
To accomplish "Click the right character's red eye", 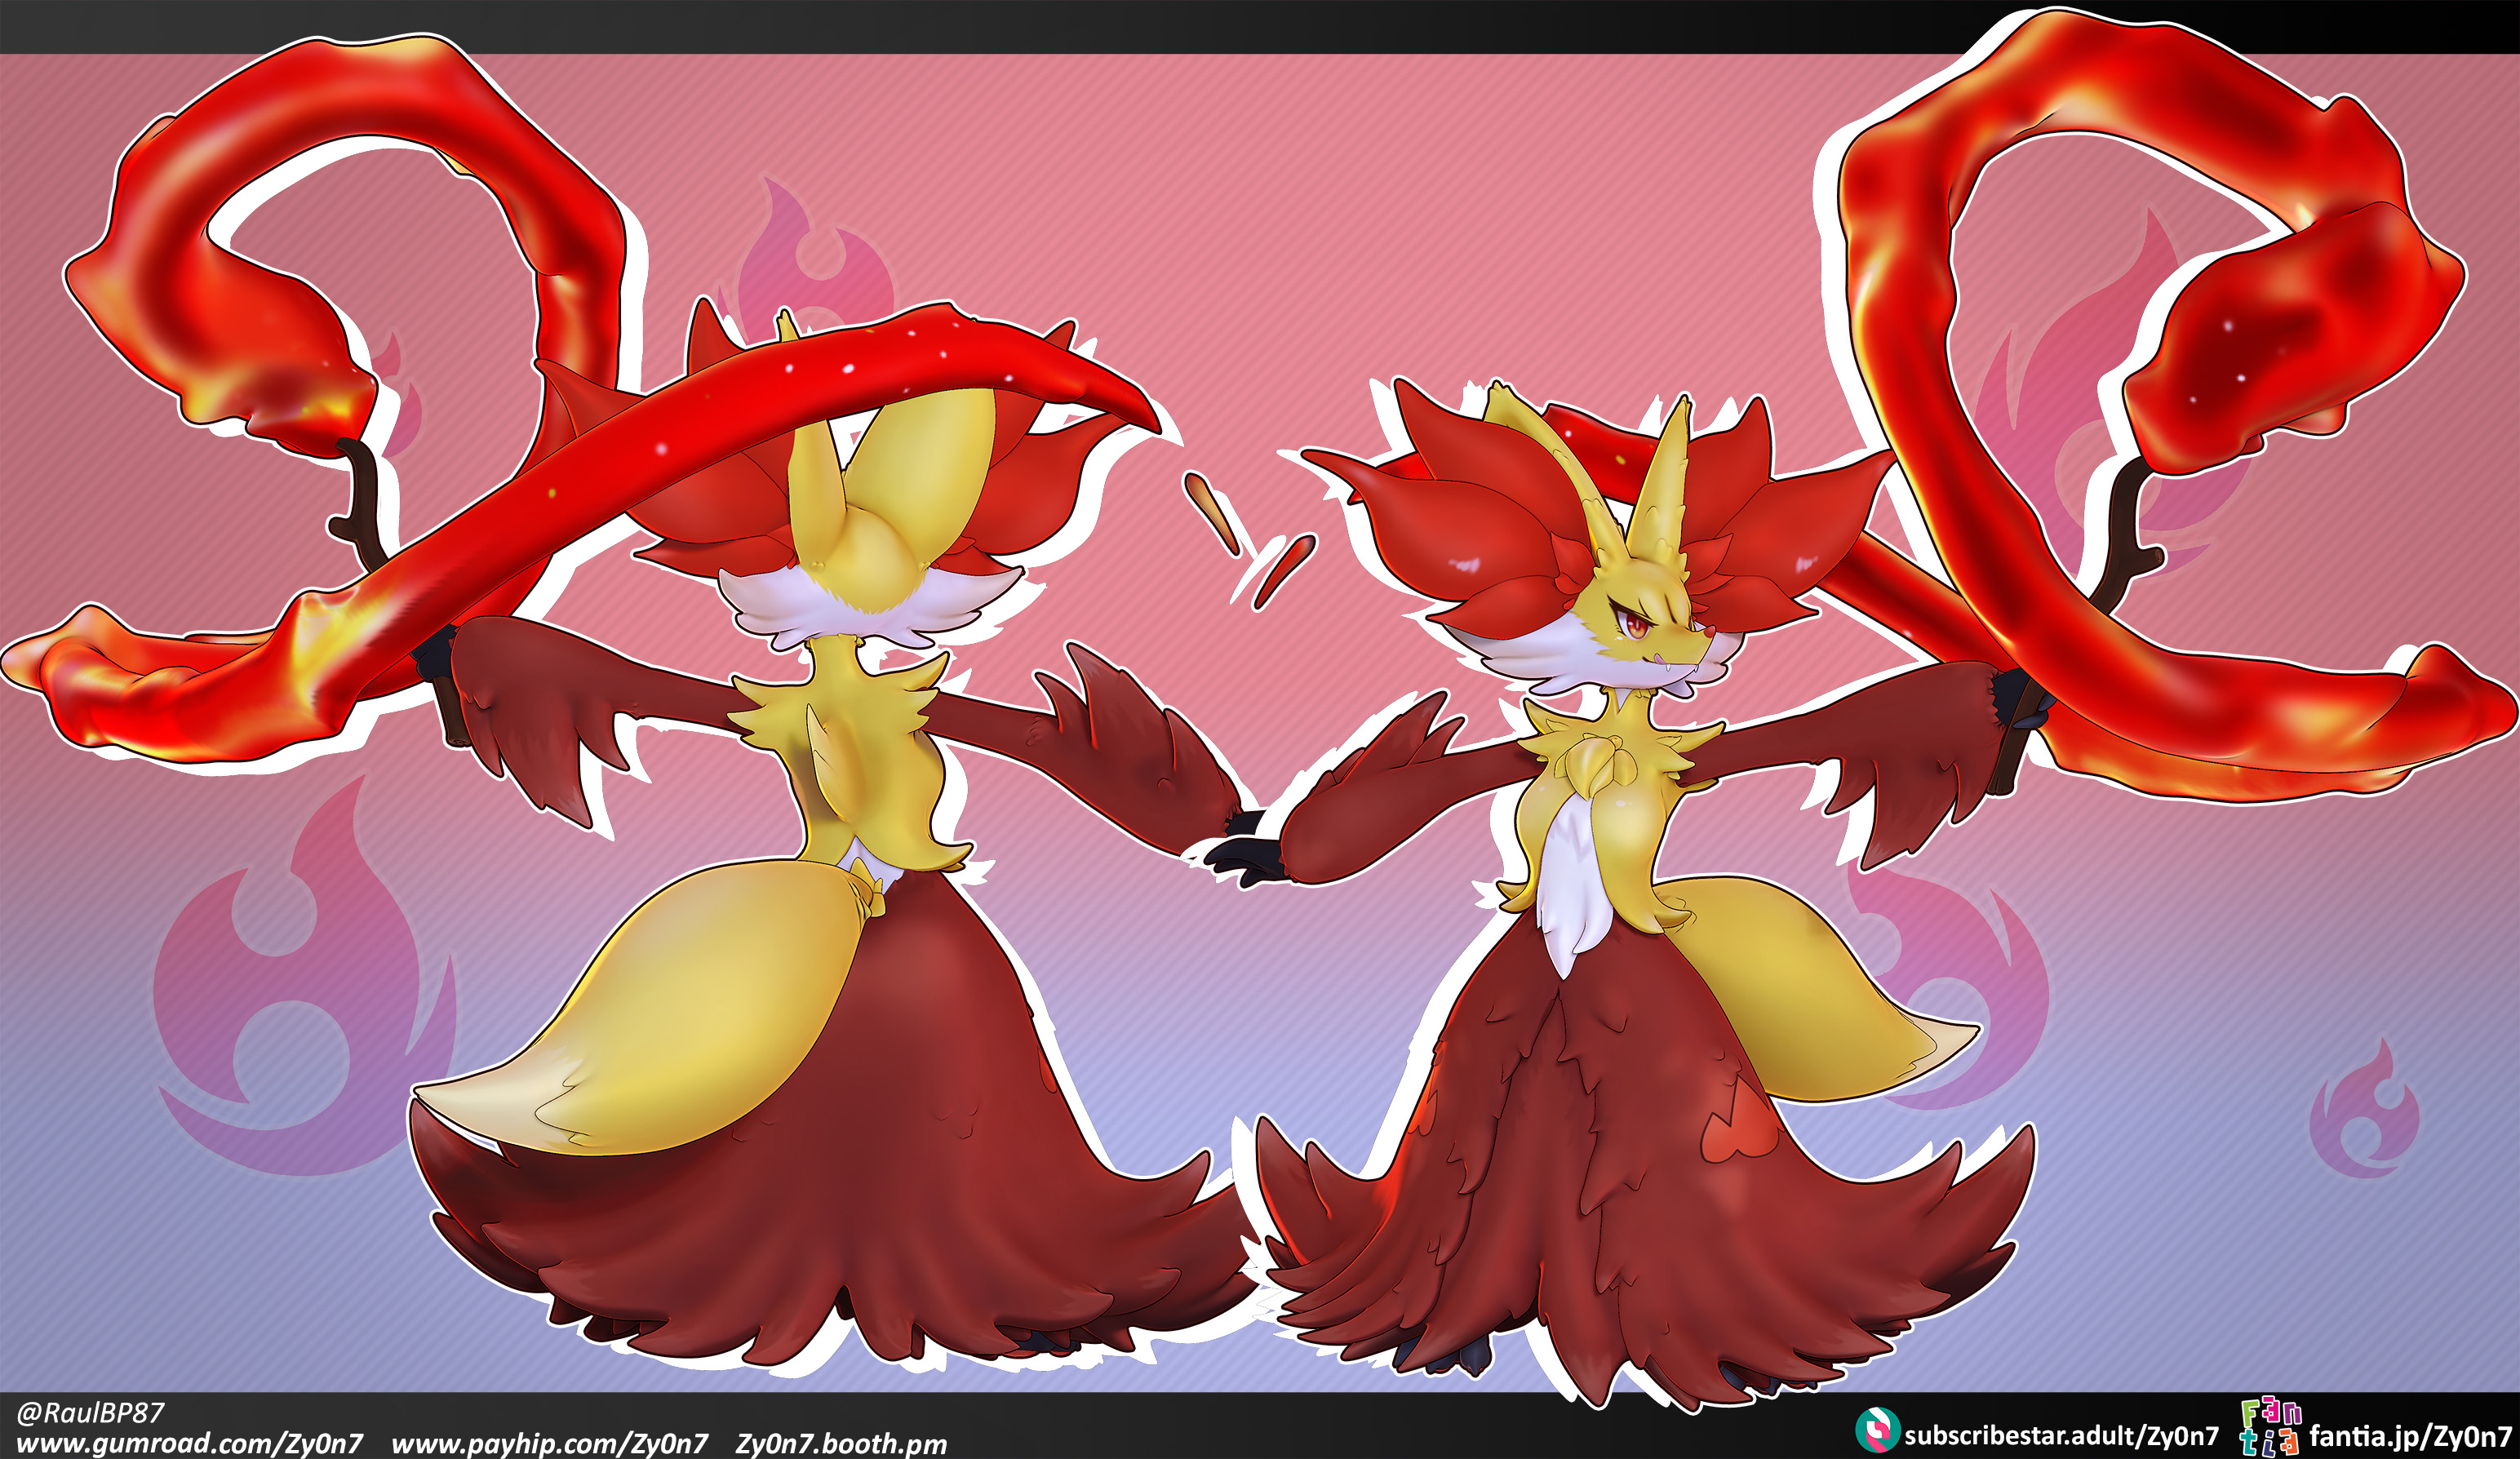I will click(x=1637, y=625).
